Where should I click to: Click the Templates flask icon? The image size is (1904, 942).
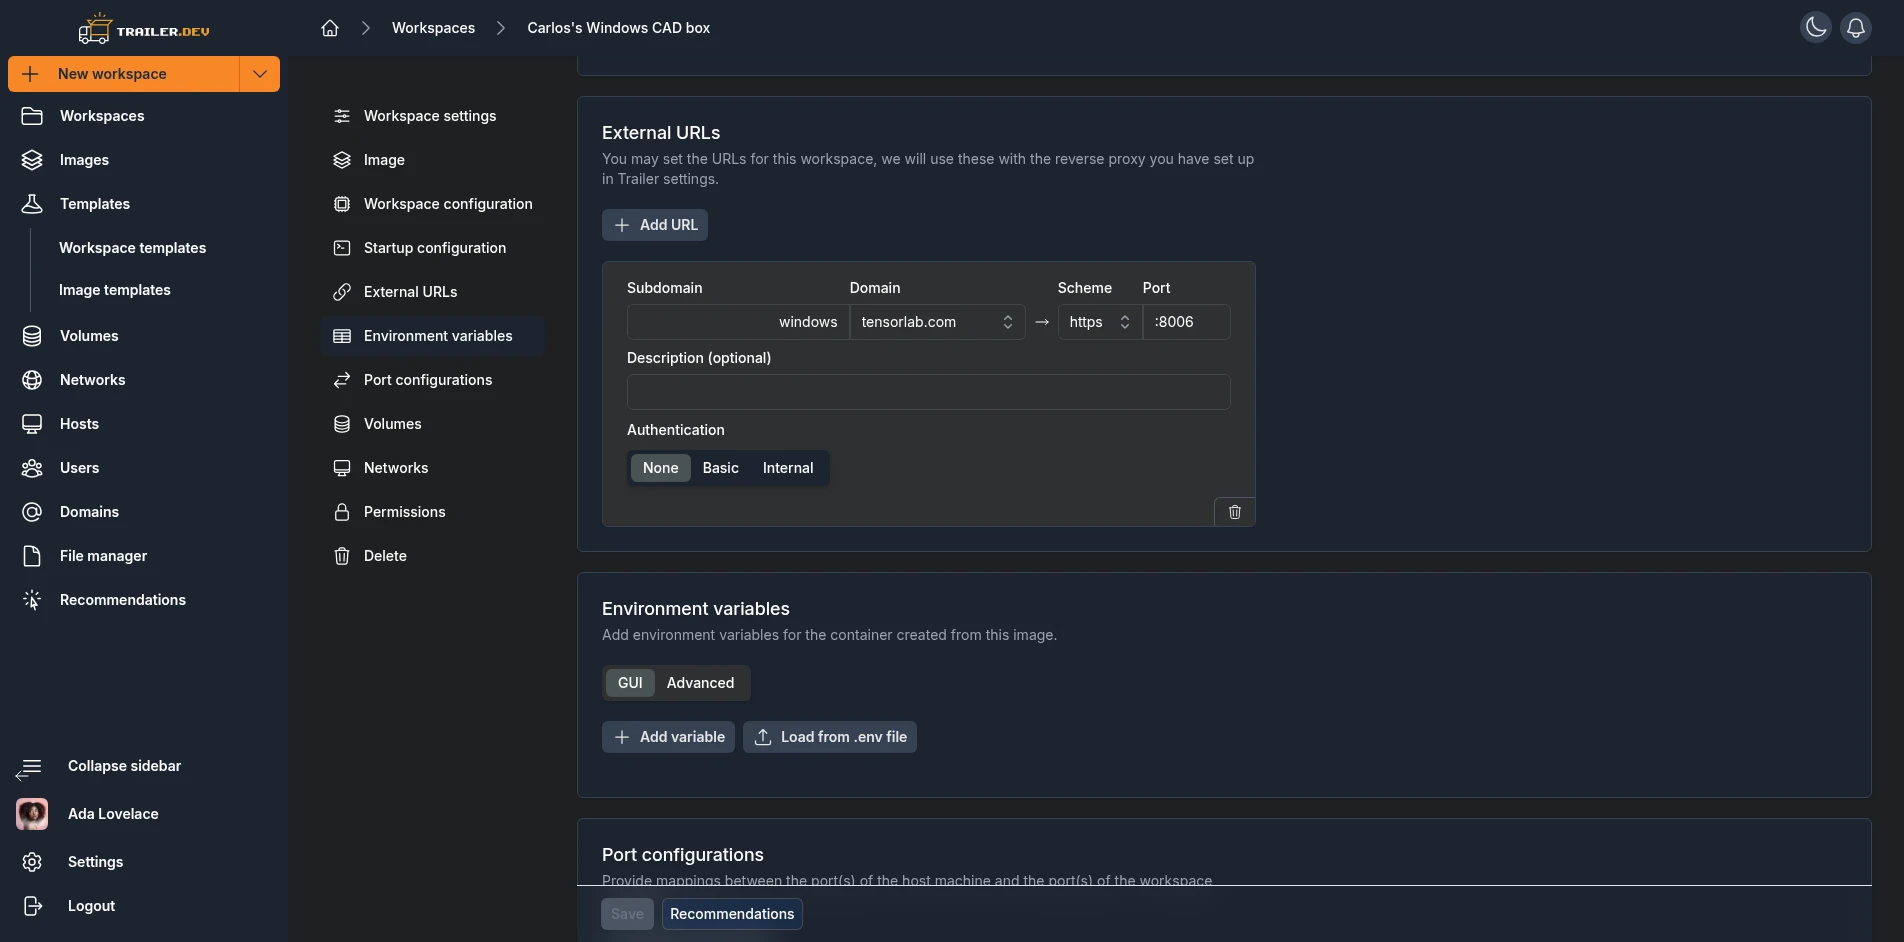pyautogui.click(x=32, y=204)
